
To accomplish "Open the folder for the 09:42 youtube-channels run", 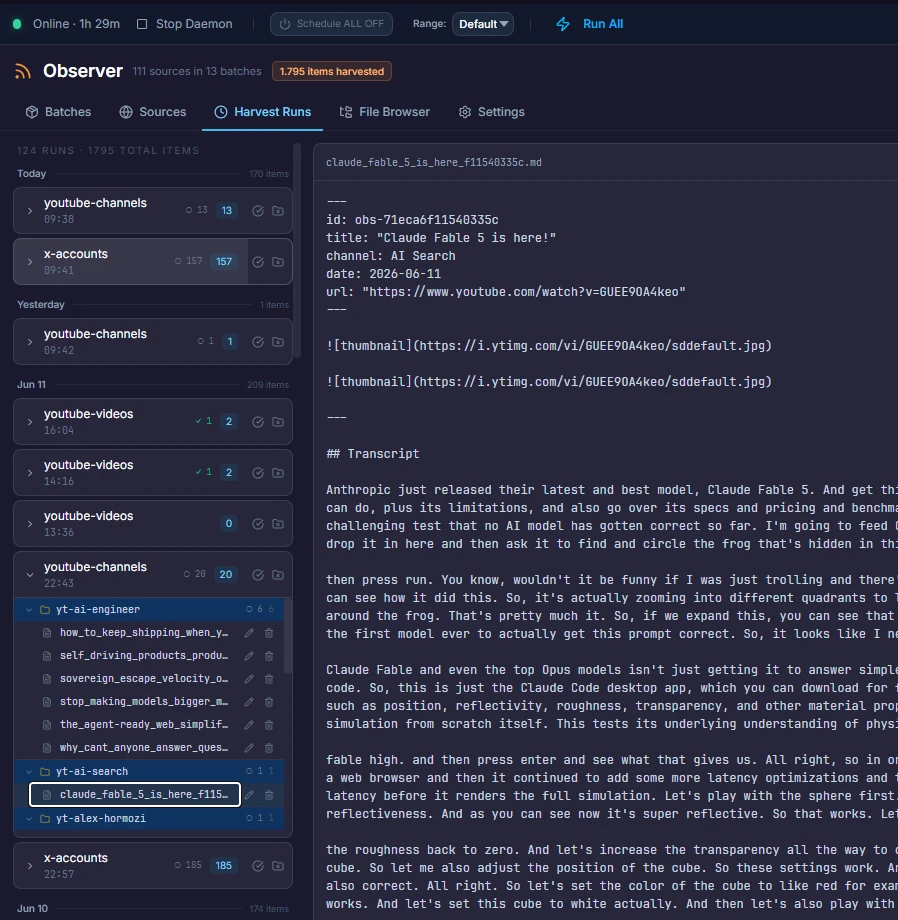I will [x=278, y=341].
